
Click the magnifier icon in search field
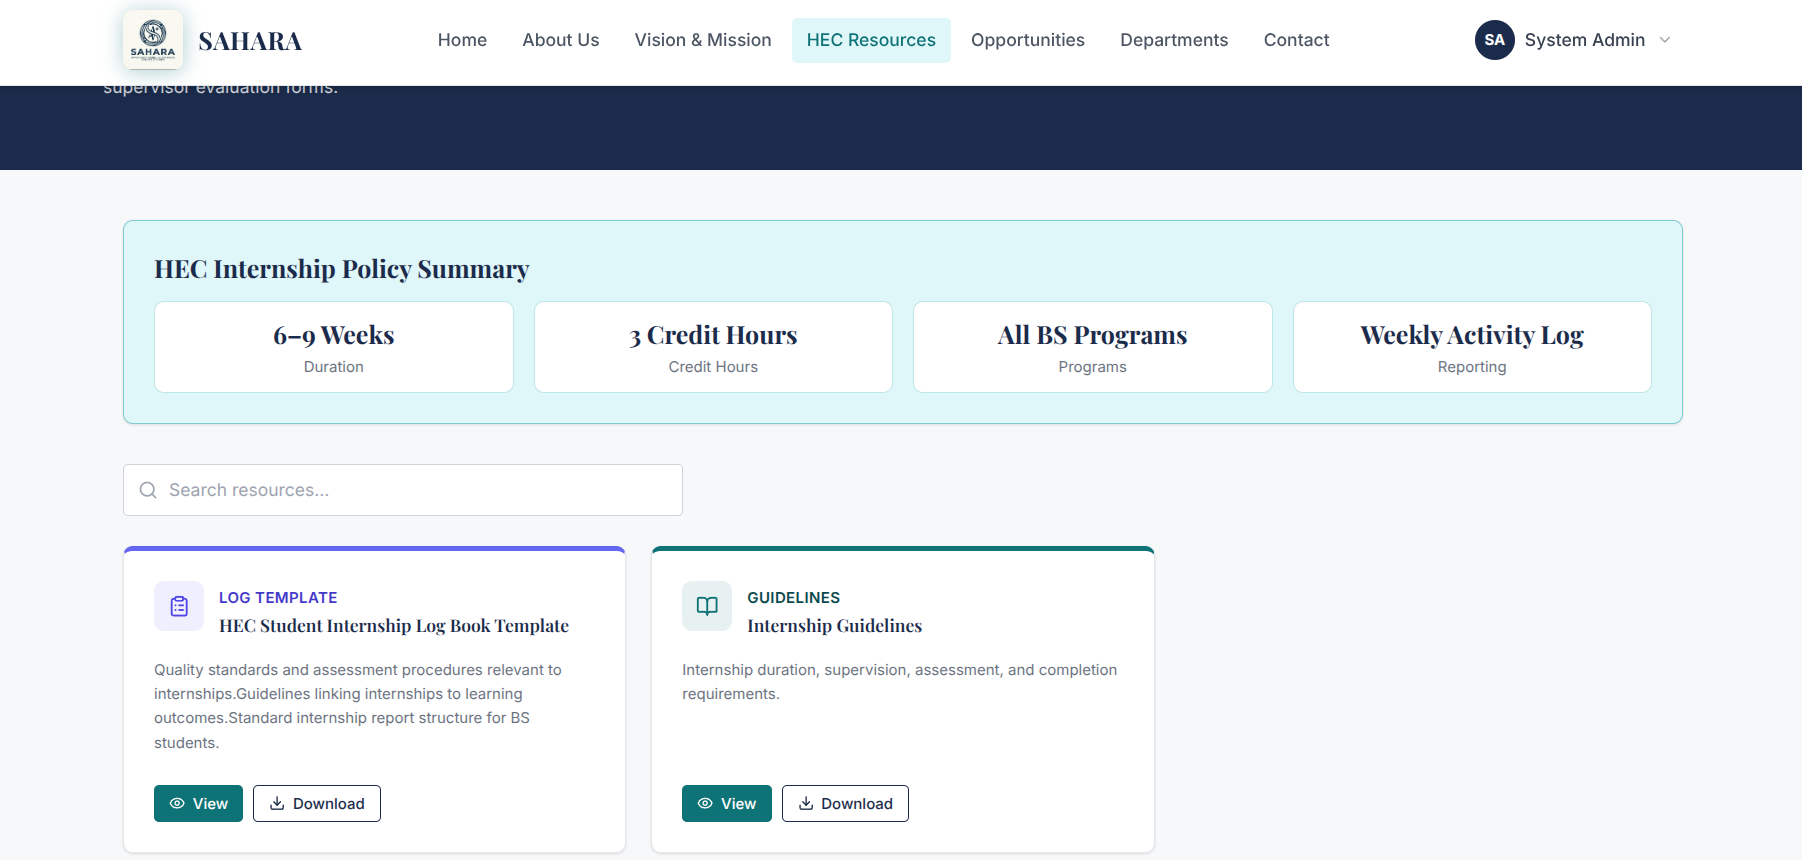(x=148, y=490)
